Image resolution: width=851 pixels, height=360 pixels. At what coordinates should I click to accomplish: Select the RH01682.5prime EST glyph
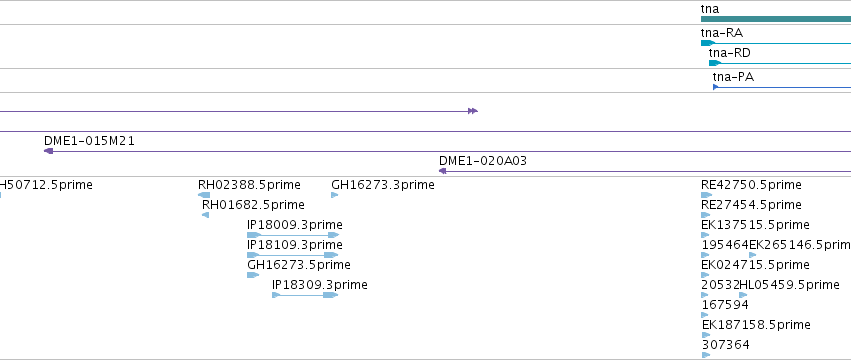click(x=205, y=215)
